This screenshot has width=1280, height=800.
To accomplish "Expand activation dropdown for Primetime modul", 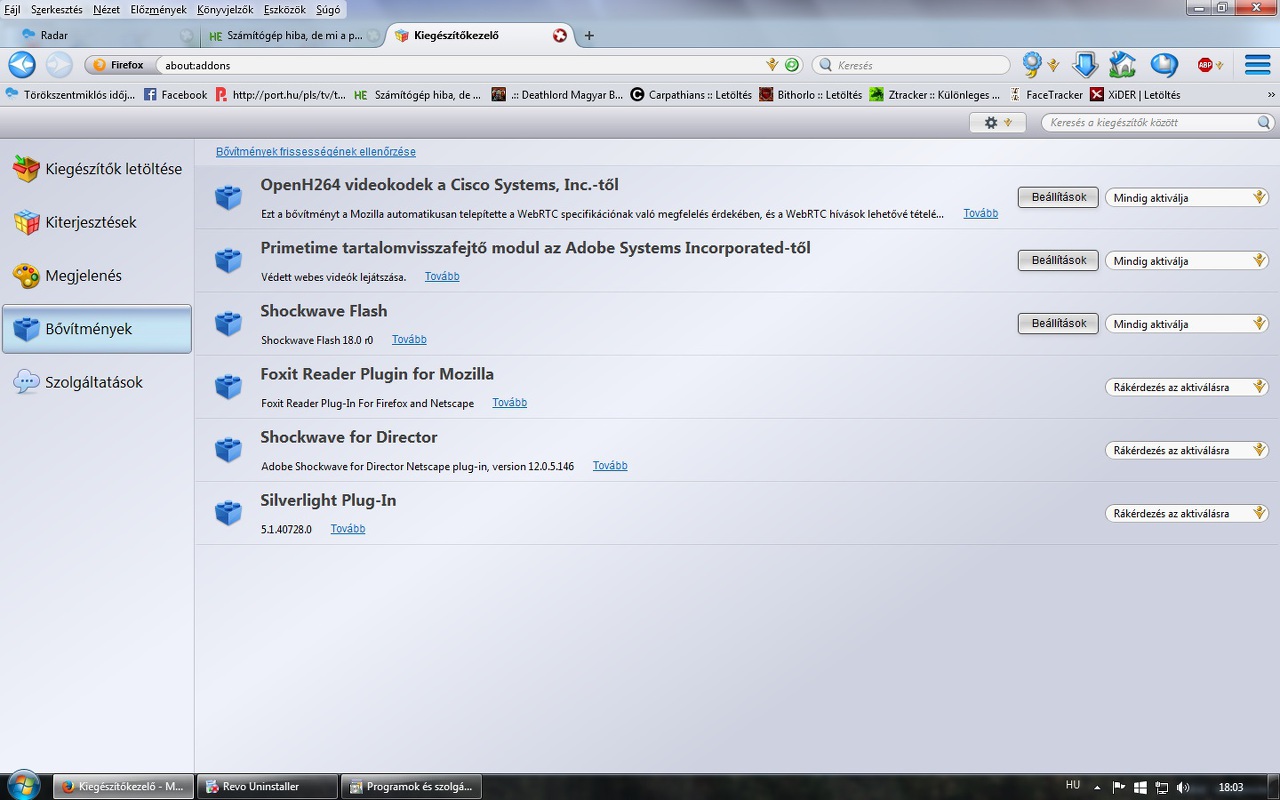I will [x=1187, y=261].
